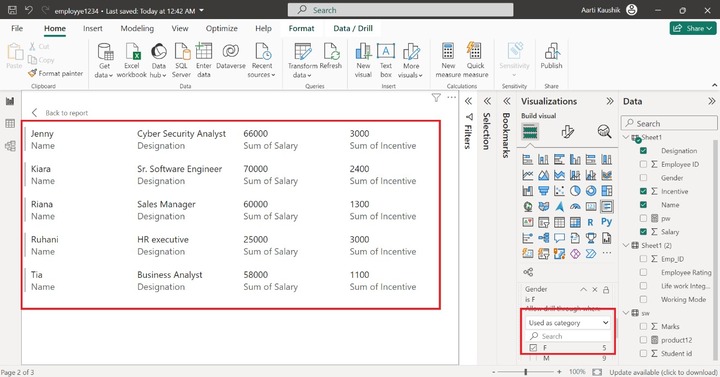720x377 pixels.
Task: Click the Excel workbook icon
Action: (x=132, y=52)
